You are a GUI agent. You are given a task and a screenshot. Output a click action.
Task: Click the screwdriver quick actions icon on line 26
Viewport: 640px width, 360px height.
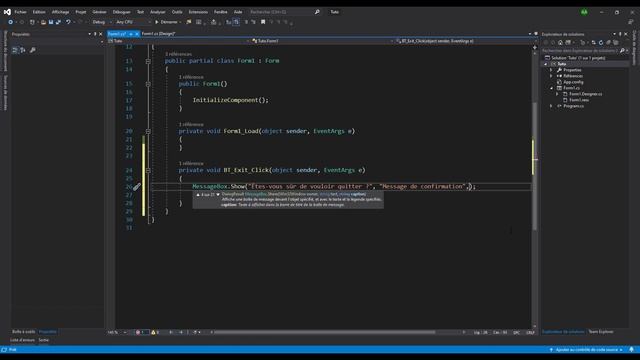click(137, 187)
